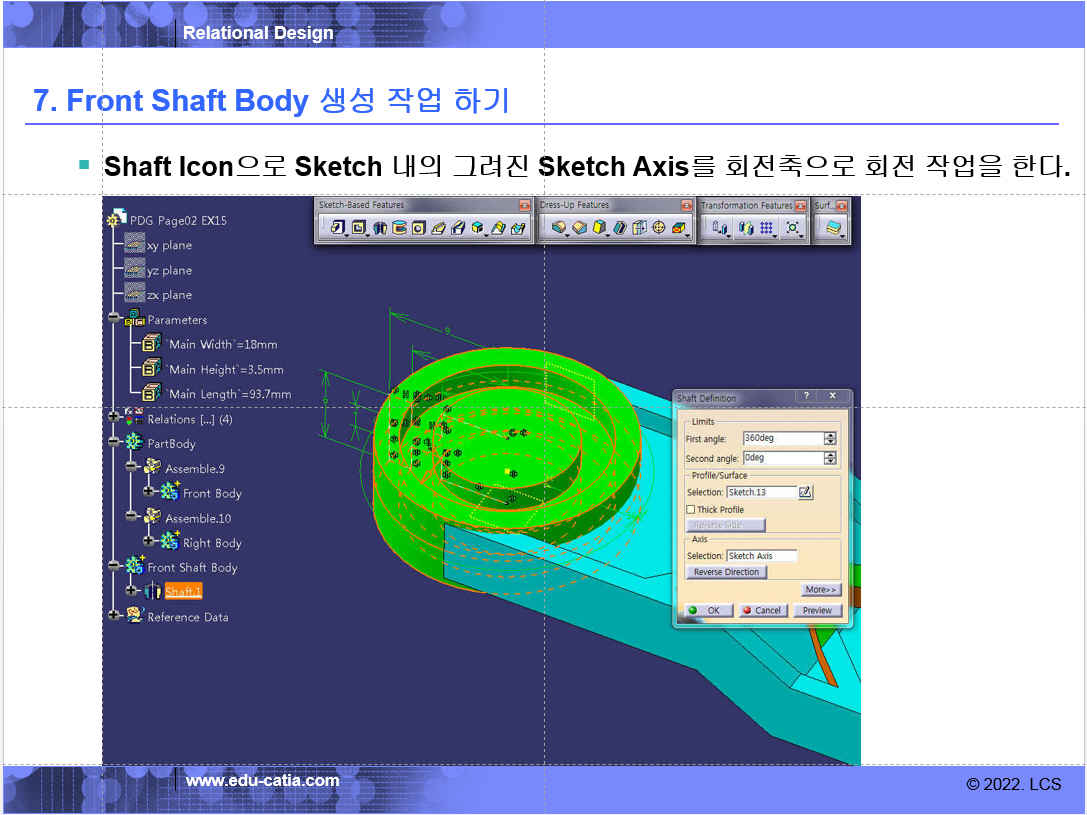Select Shaft.1 in the specification tree
Viewport: 1087px width, 815px height.
pyautogui.click(x=183, y=592)
